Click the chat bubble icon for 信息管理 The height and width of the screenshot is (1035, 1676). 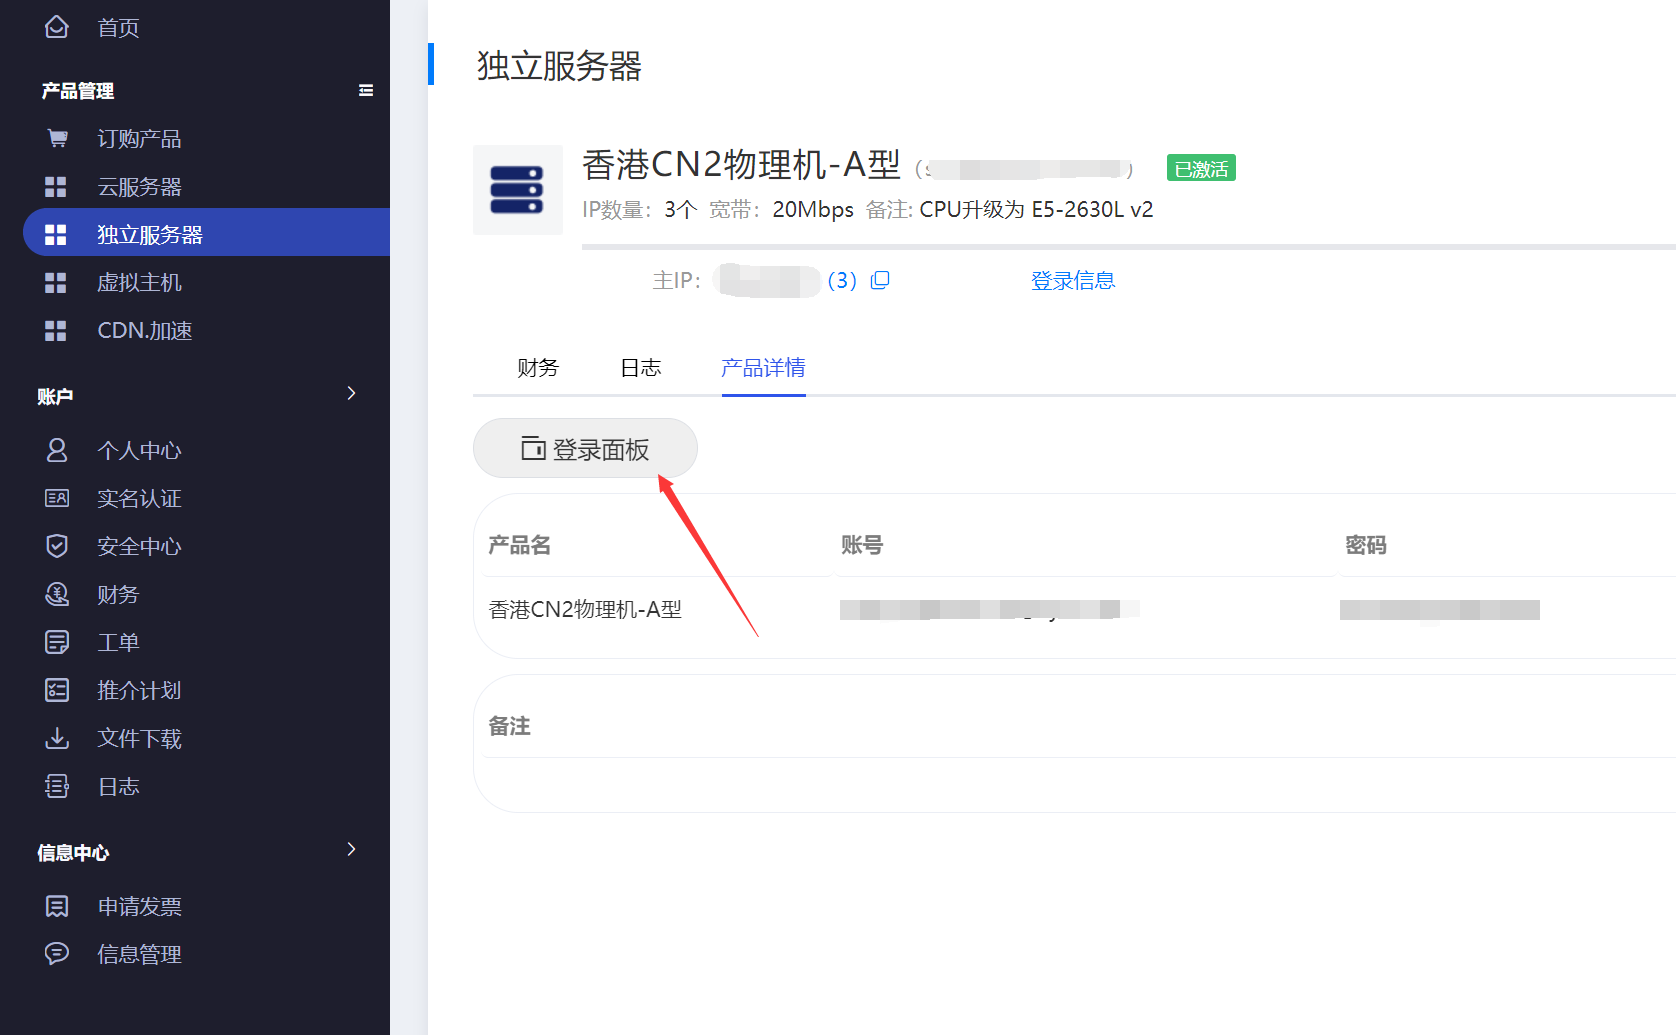coord(57,955)
